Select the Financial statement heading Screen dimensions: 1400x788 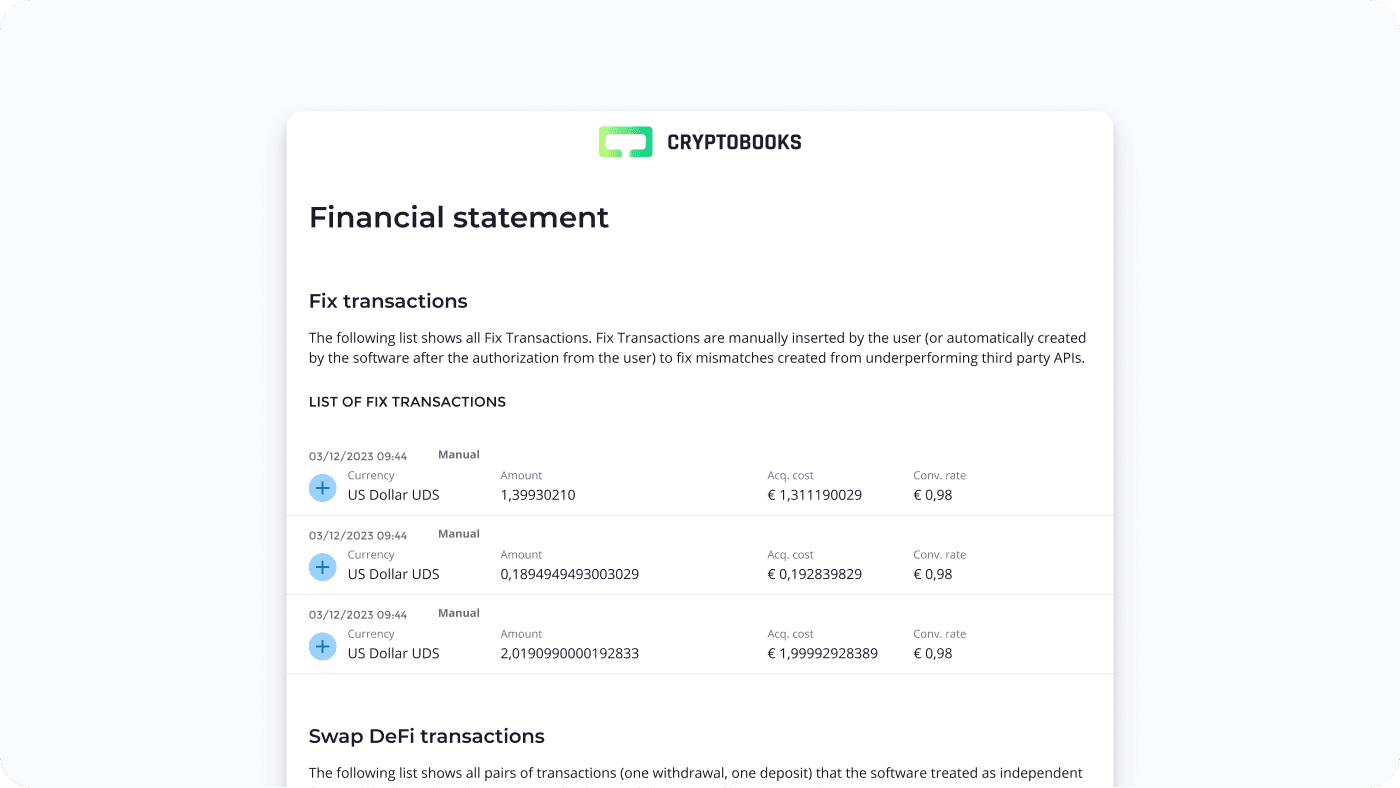(459, 217)
